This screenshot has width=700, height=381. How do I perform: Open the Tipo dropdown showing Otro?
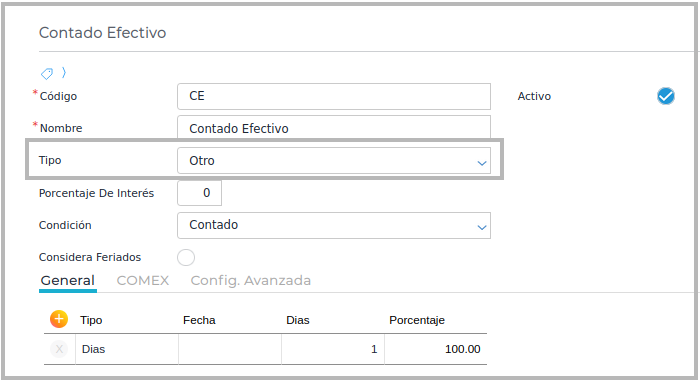(334, 161)
